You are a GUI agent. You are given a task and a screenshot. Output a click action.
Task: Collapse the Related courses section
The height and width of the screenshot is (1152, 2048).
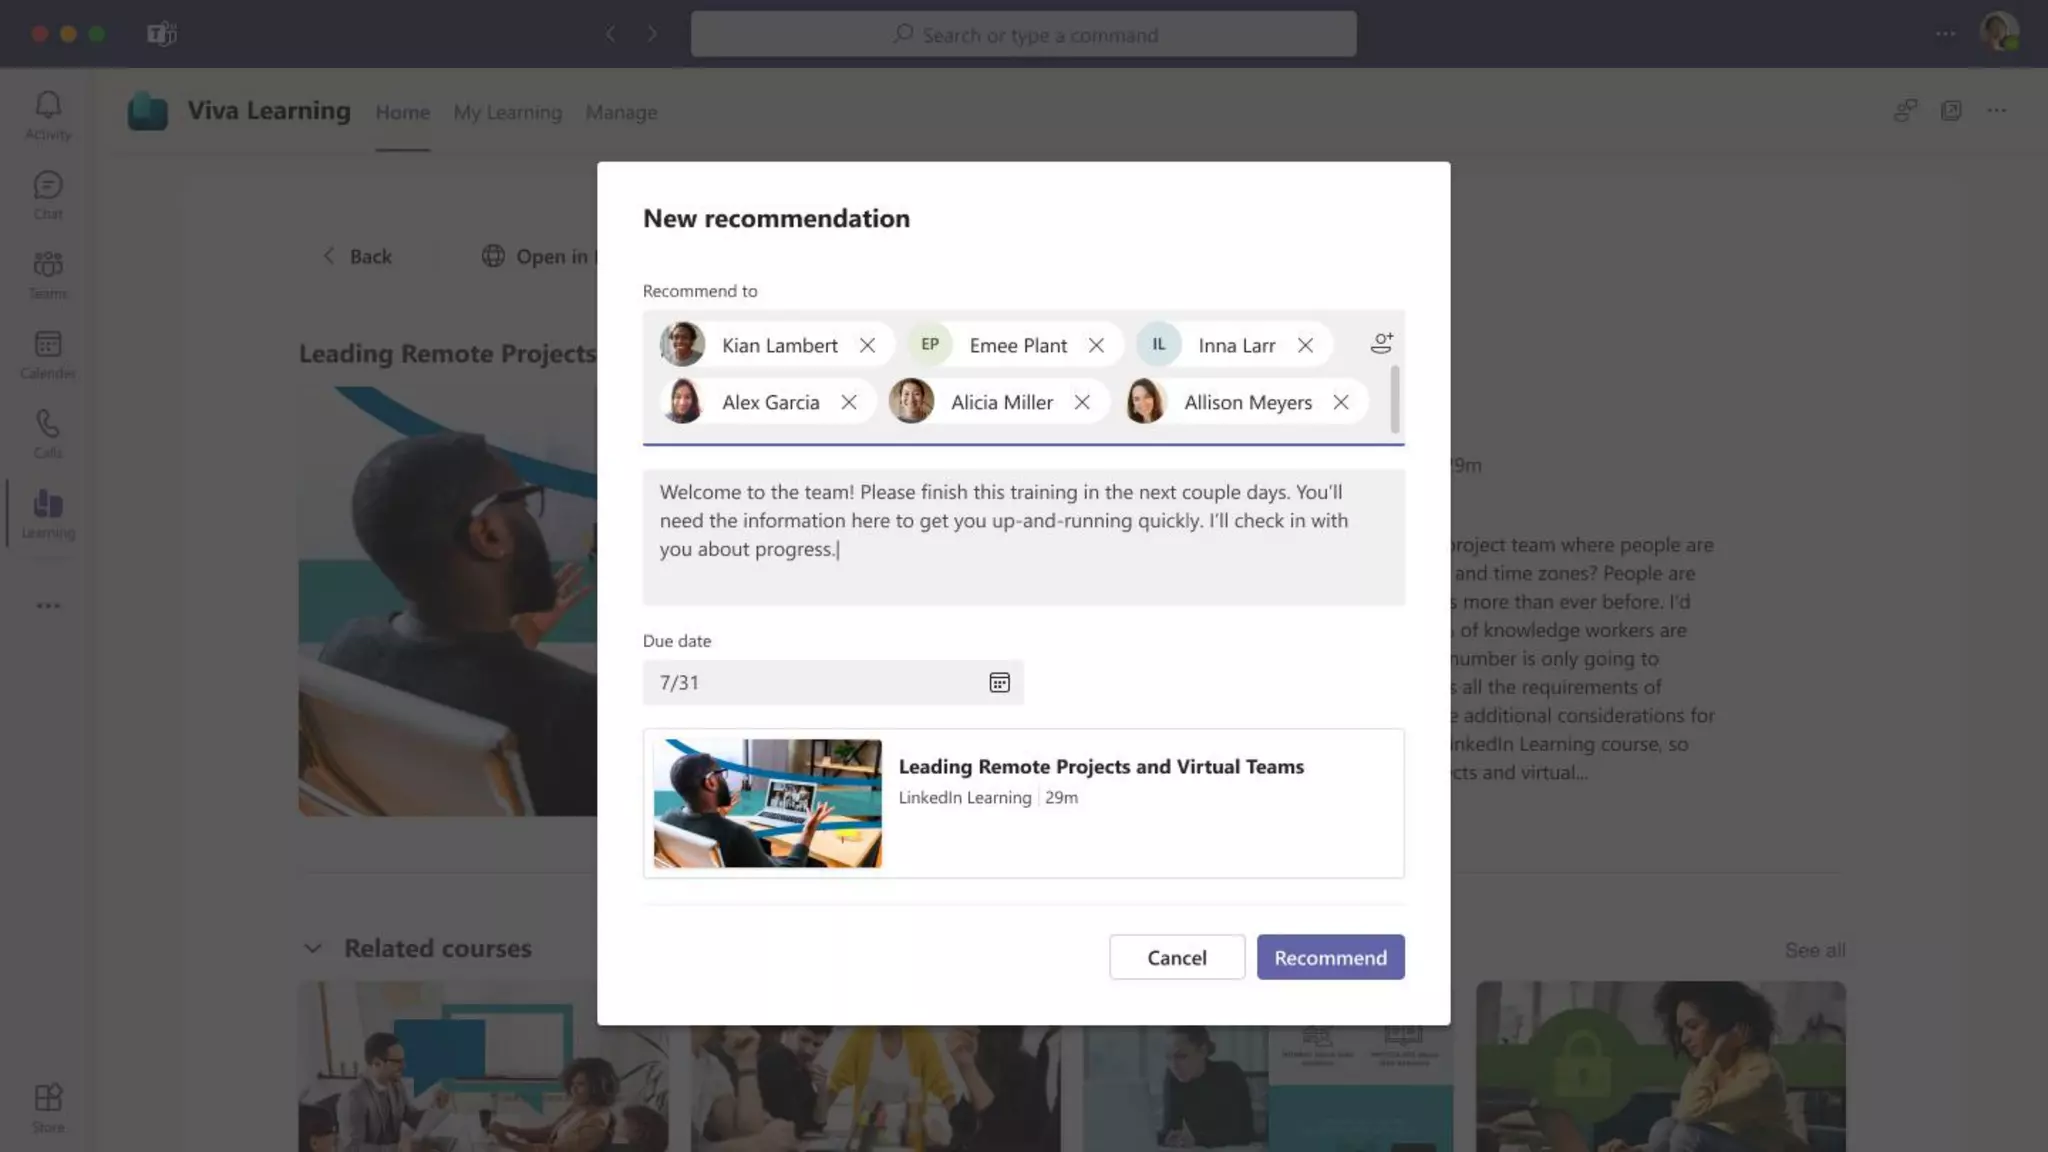(313, 948)
